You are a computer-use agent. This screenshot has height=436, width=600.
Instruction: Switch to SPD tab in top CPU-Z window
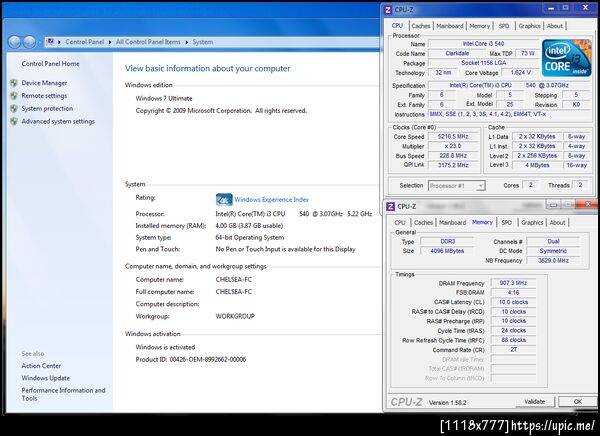point(504,26)
